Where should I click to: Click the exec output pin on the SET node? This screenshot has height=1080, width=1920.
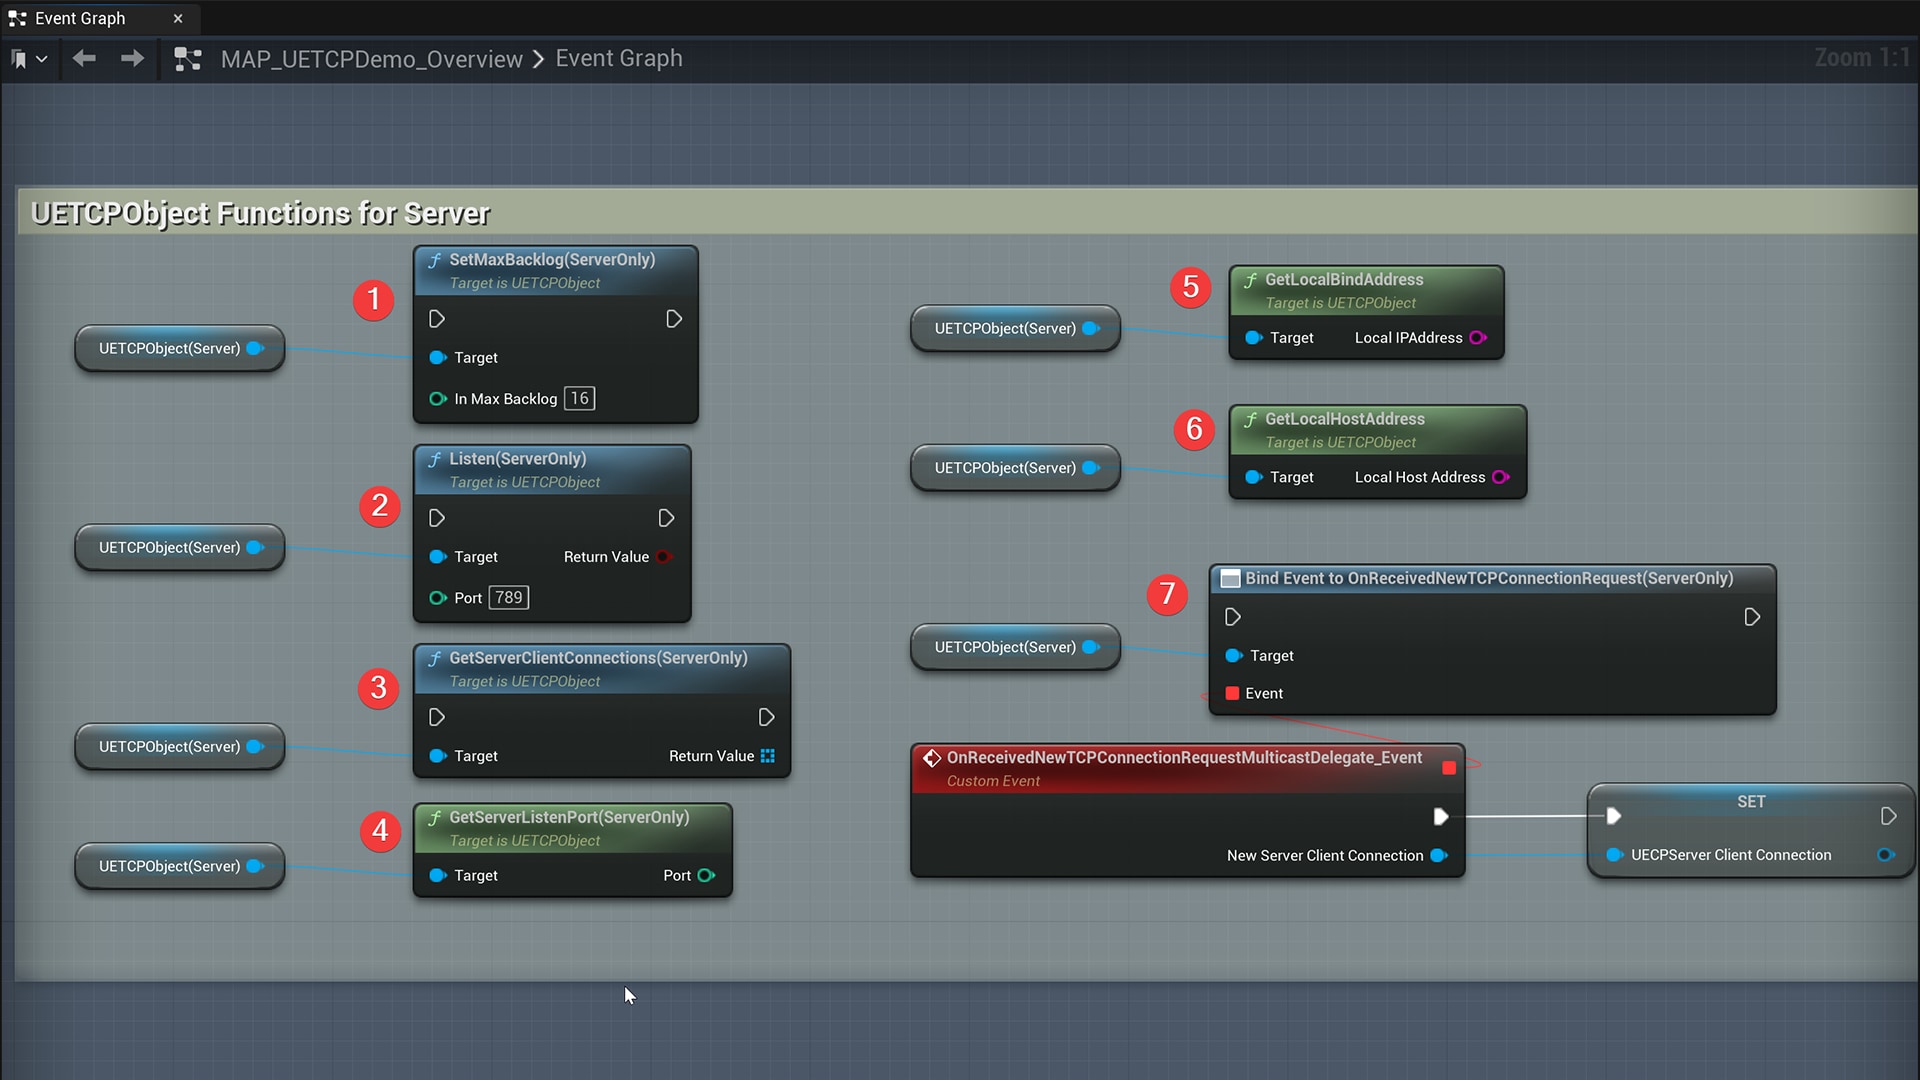coord(1889,816)
